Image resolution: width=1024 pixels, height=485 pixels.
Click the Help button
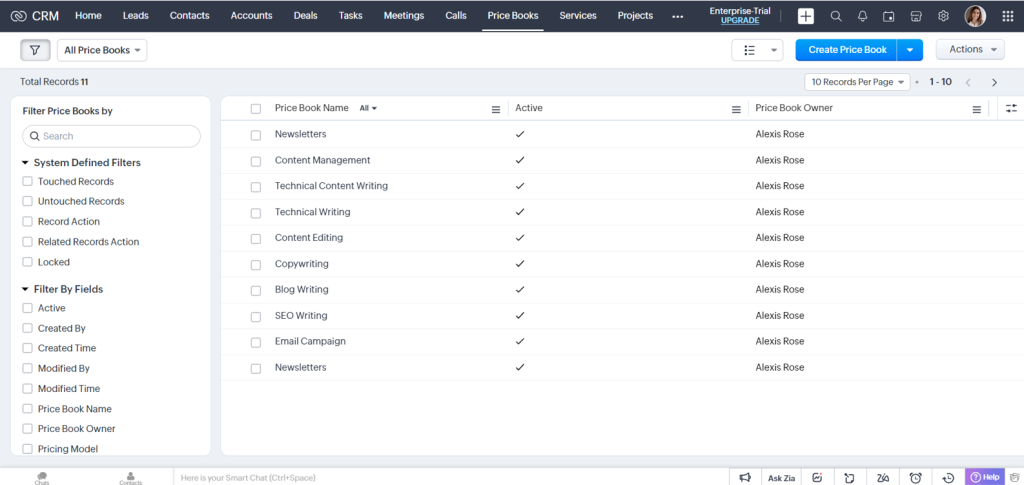pos(985,477)
